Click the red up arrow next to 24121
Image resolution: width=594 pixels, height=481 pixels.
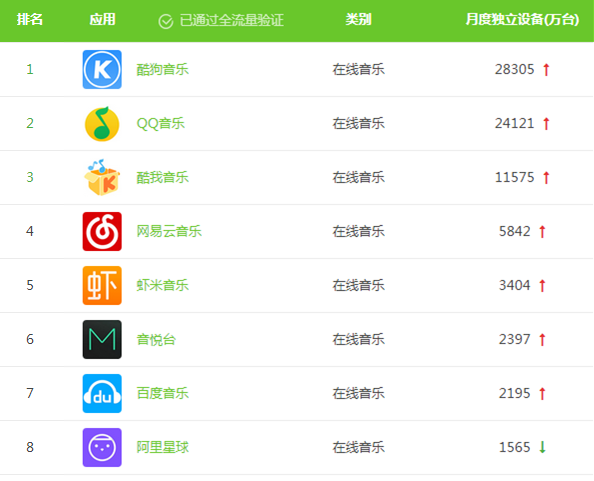tap(546, 124)
